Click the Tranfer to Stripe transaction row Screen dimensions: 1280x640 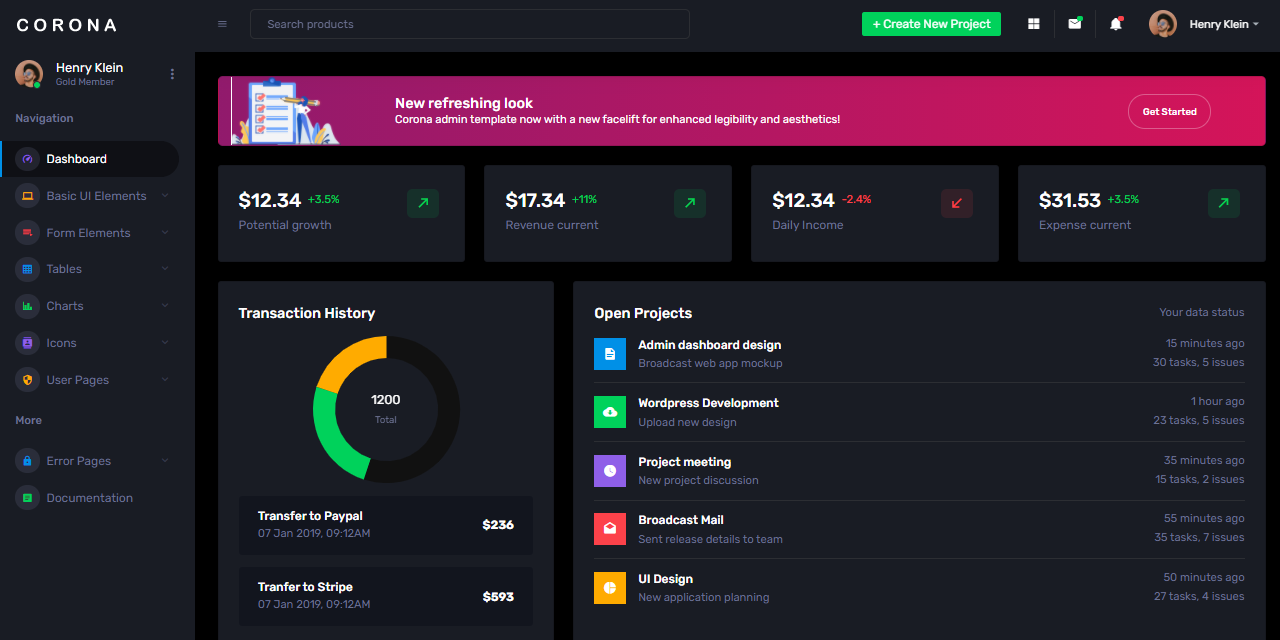(386, 596)
